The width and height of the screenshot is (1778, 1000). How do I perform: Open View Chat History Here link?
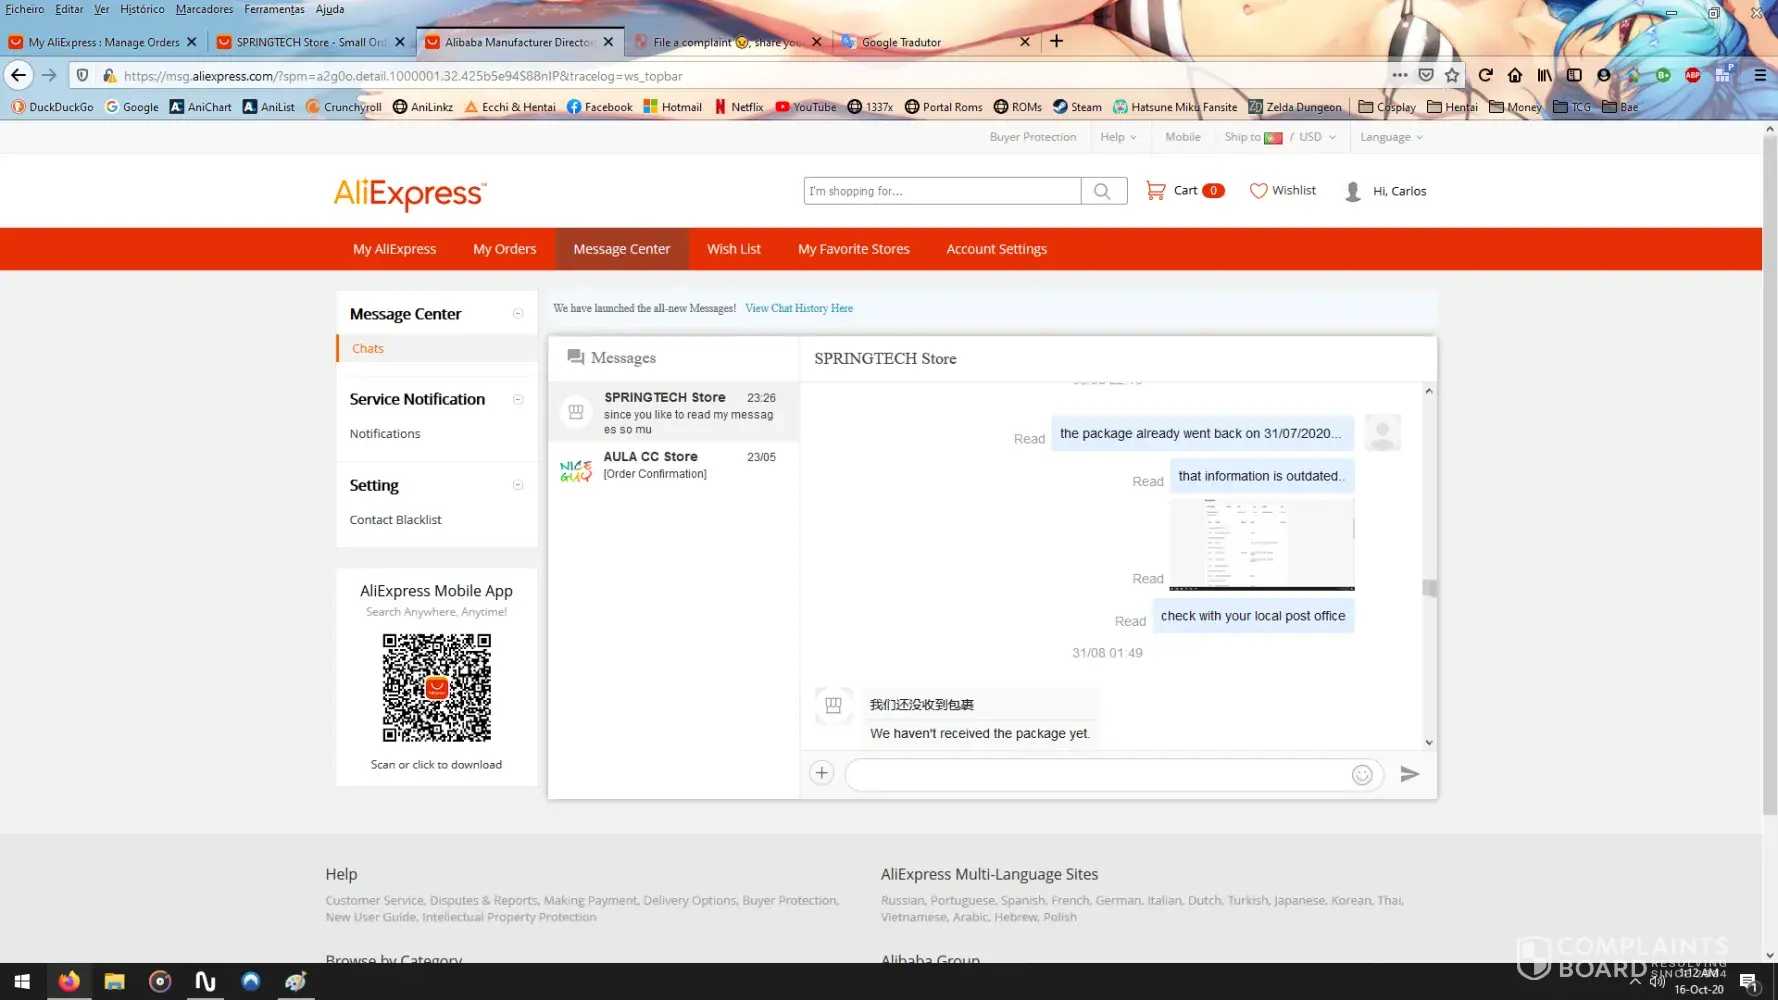pyautogui.click(x=798, y=308)
